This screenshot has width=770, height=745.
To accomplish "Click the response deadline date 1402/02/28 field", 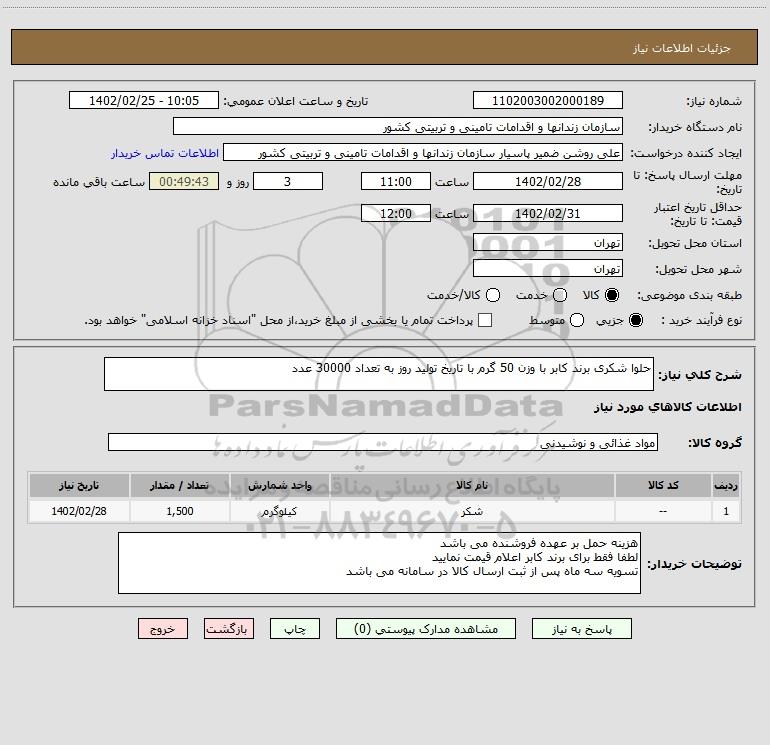I will tap(548, 181).
